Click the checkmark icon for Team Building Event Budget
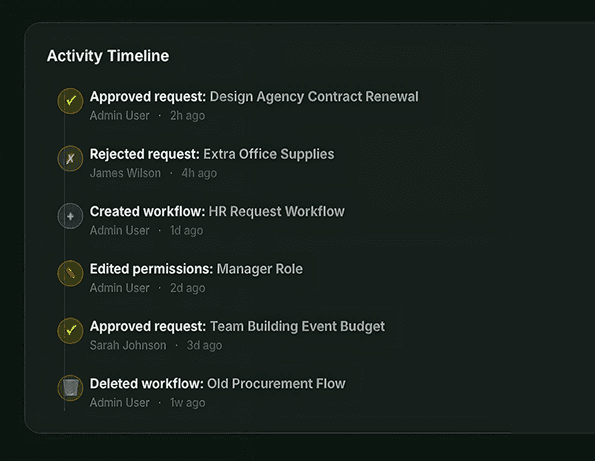The image size is (595, 461). click(x=70, y=331)
